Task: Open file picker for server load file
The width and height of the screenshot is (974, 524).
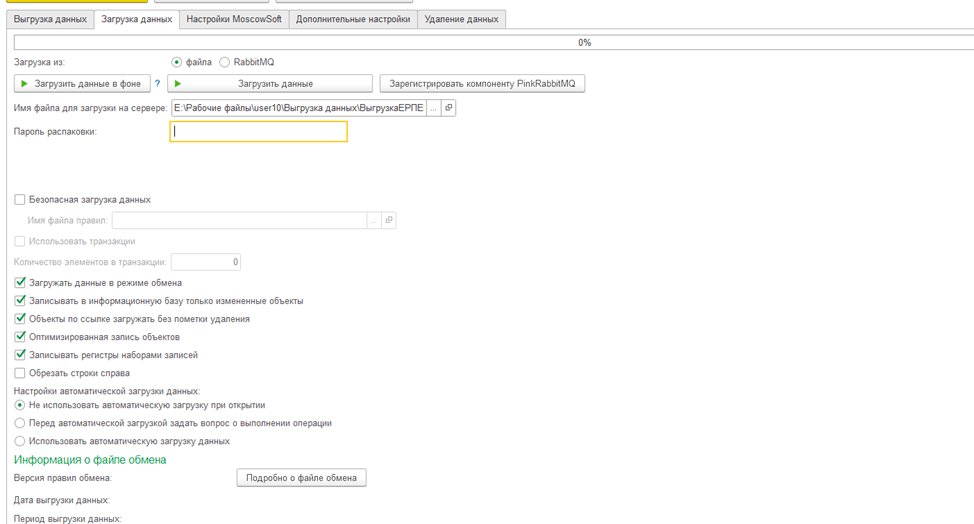Action: point(433,108)
